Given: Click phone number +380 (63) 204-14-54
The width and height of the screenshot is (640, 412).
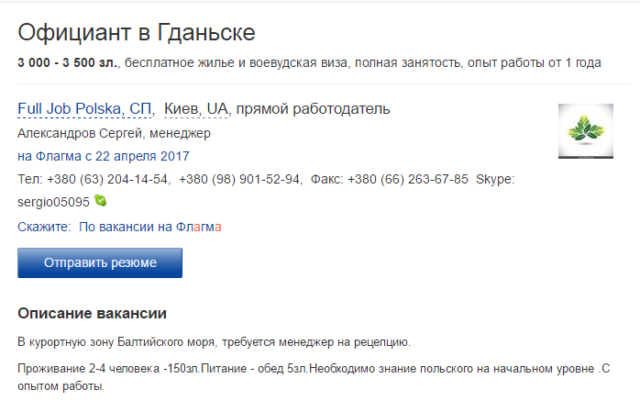Looking at the screenshot, I should 107,179.
